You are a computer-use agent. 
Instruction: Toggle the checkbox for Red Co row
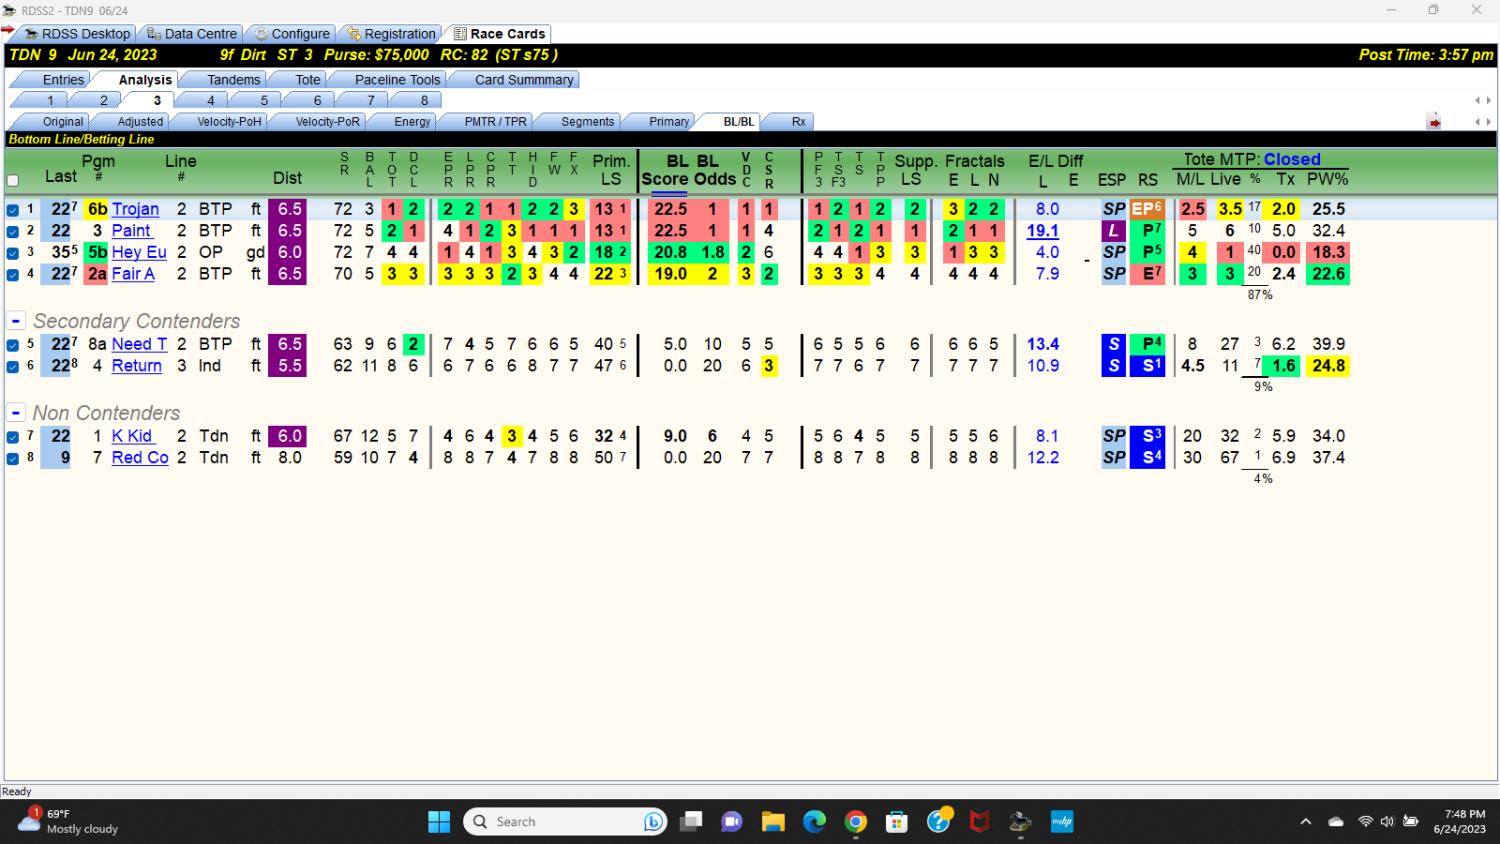tap(13, 459)
